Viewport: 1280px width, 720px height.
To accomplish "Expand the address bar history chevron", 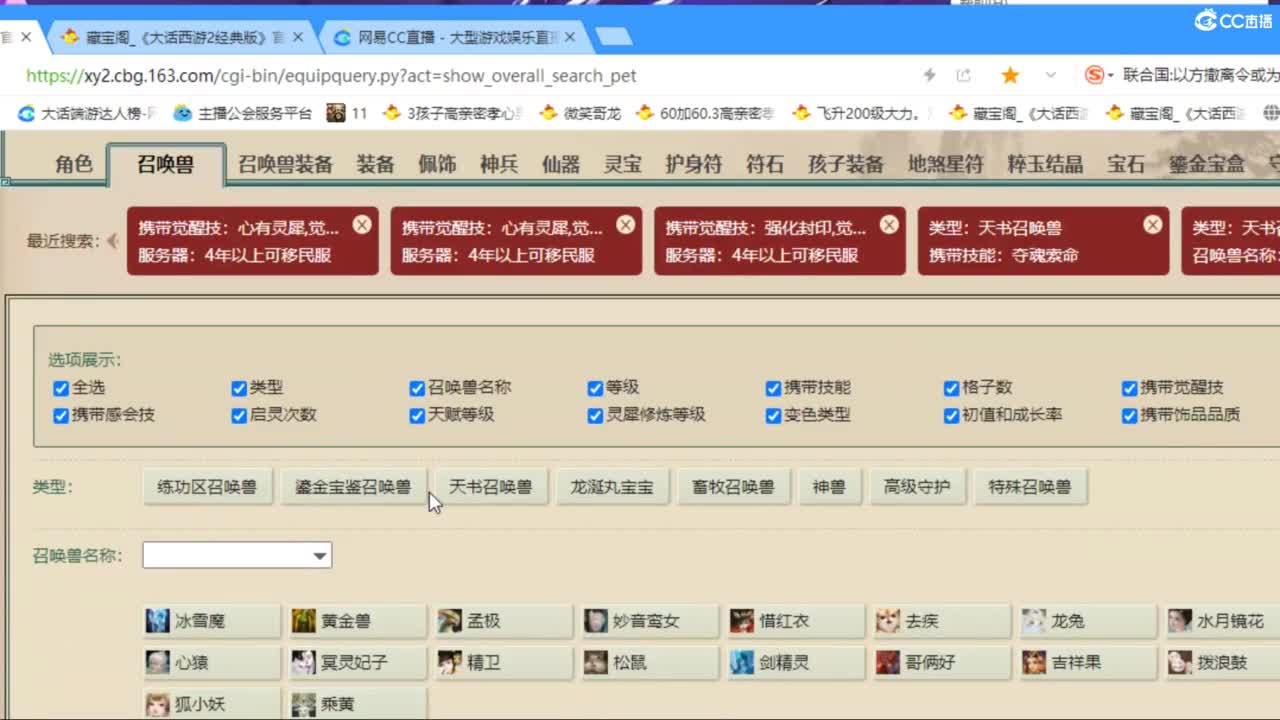I will click(x=1050, y=75).
